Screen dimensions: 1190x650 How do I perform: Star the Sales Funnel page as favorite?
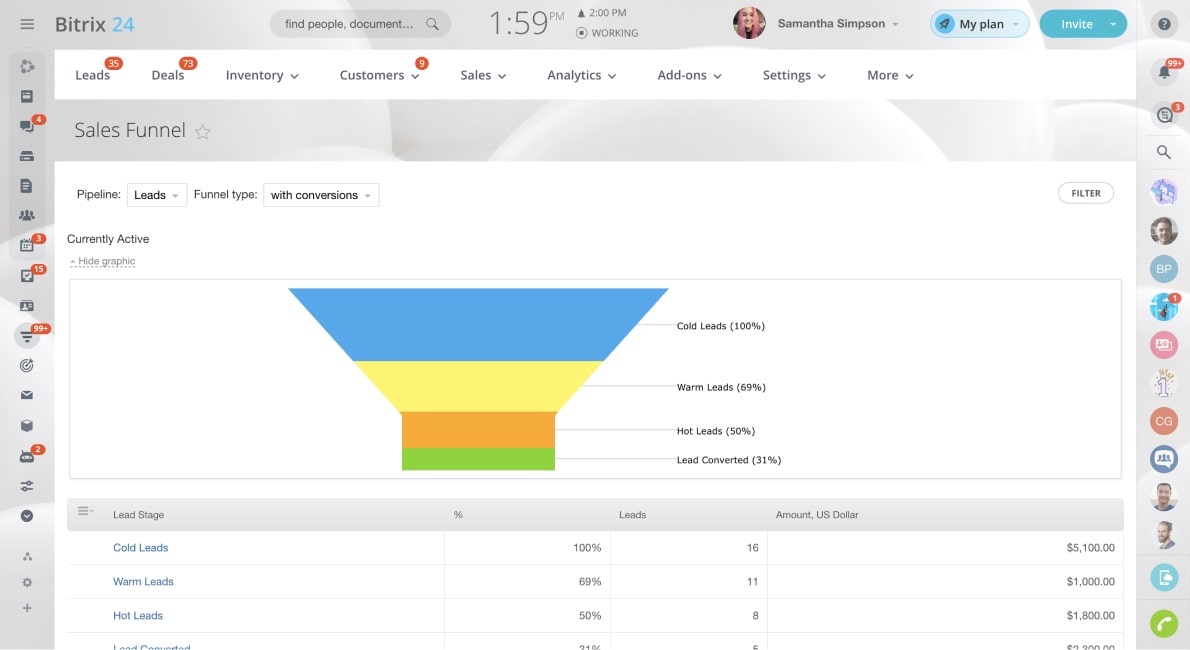click(x=203, y=132)
